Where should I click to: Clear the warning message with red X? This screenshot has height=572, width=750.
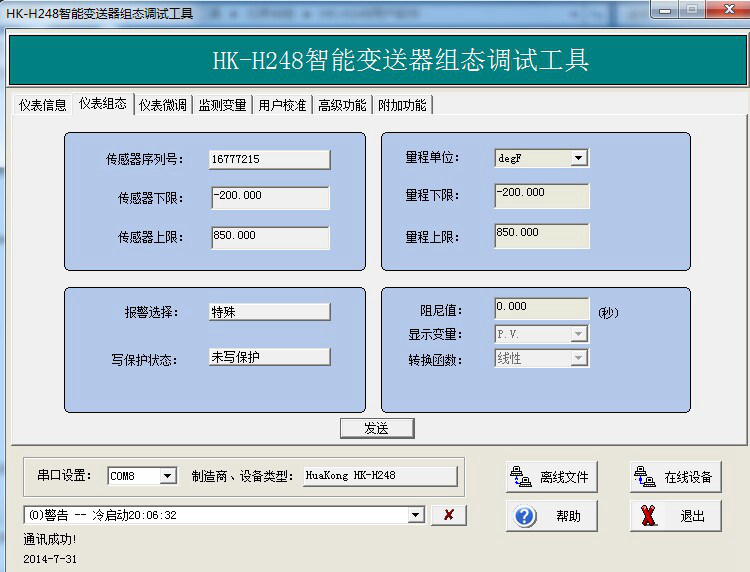pos(449,515)
